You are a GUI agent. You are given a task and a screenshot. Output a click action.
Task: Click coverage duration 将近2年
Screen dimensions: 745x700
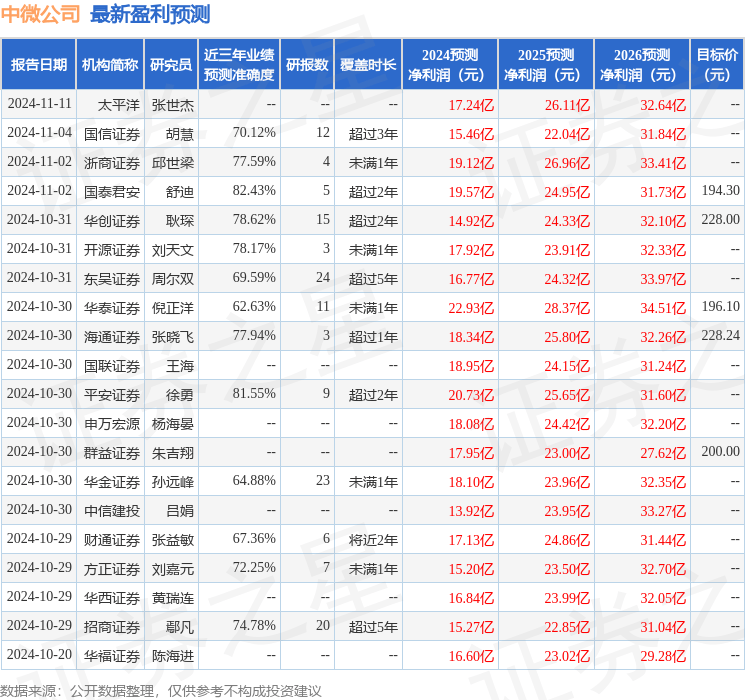373,540
